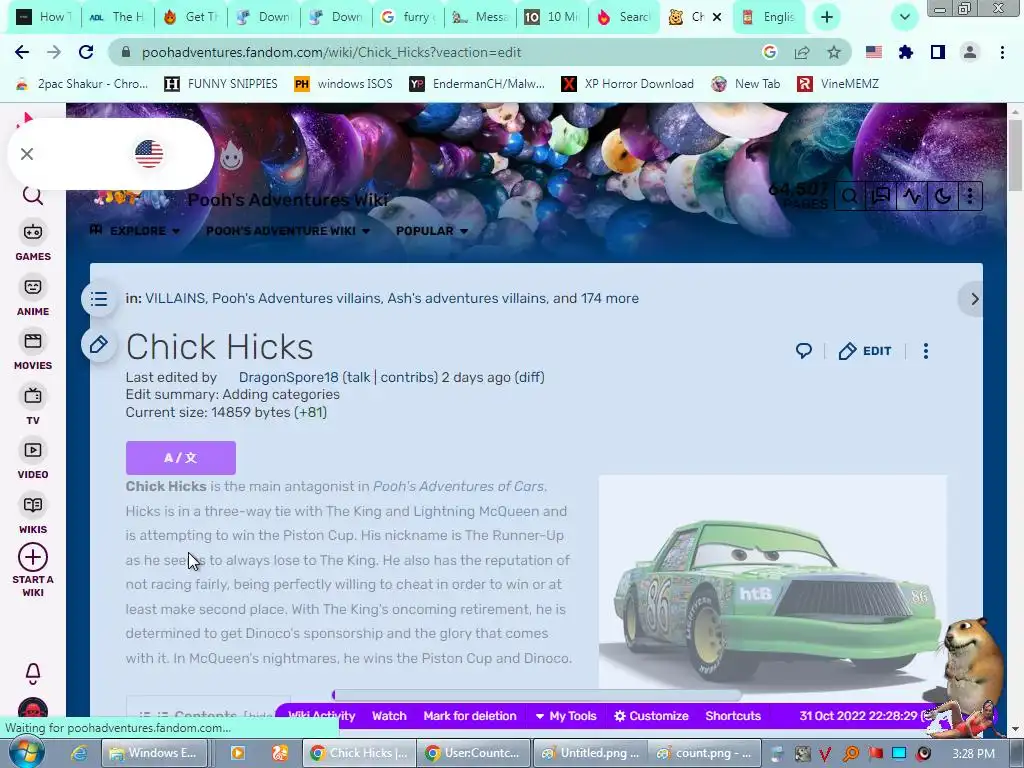The height and width of the screenshot is (768, 1024).
Task: Expand the POPULAR dropdown menu
Action: click(x=432, y=231)
